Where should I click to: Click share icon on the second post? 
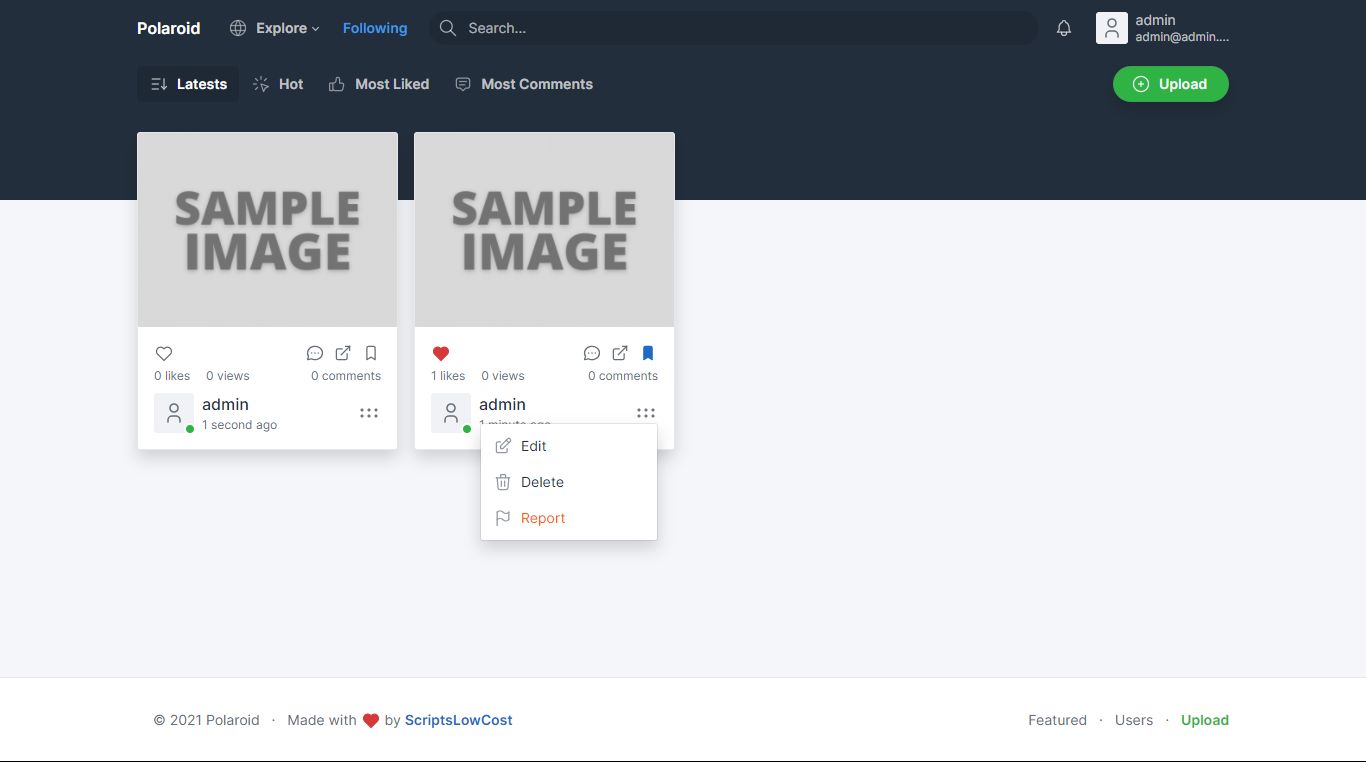click(x=620, y=353)
